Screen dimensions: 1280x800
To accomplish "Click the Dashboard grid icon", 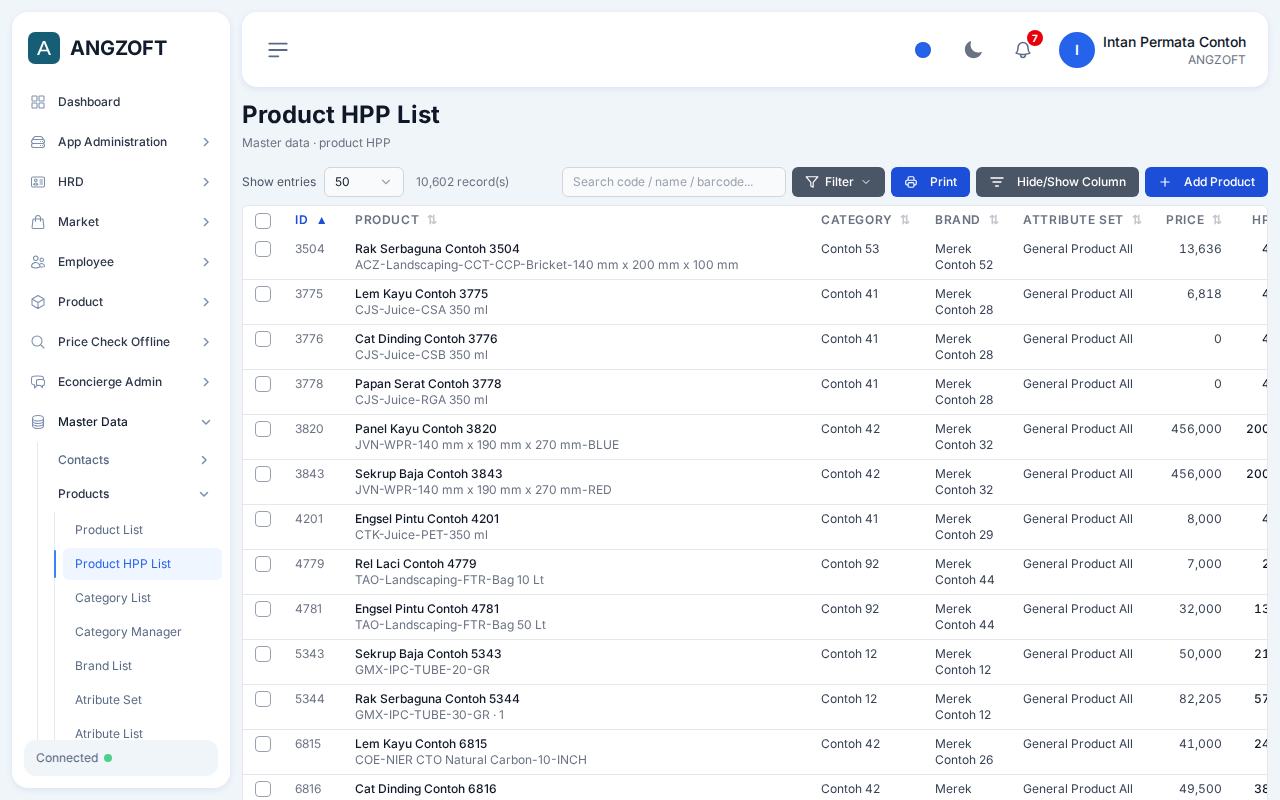I will [x=38, y=102].
